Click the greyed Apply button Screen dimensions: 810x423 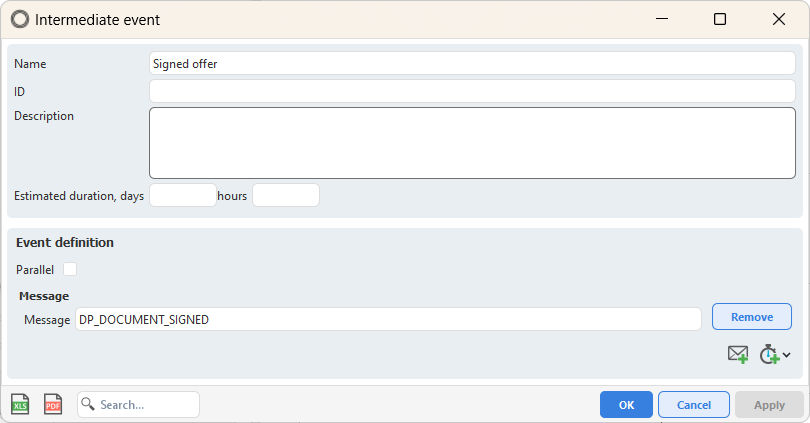[769, 404]
